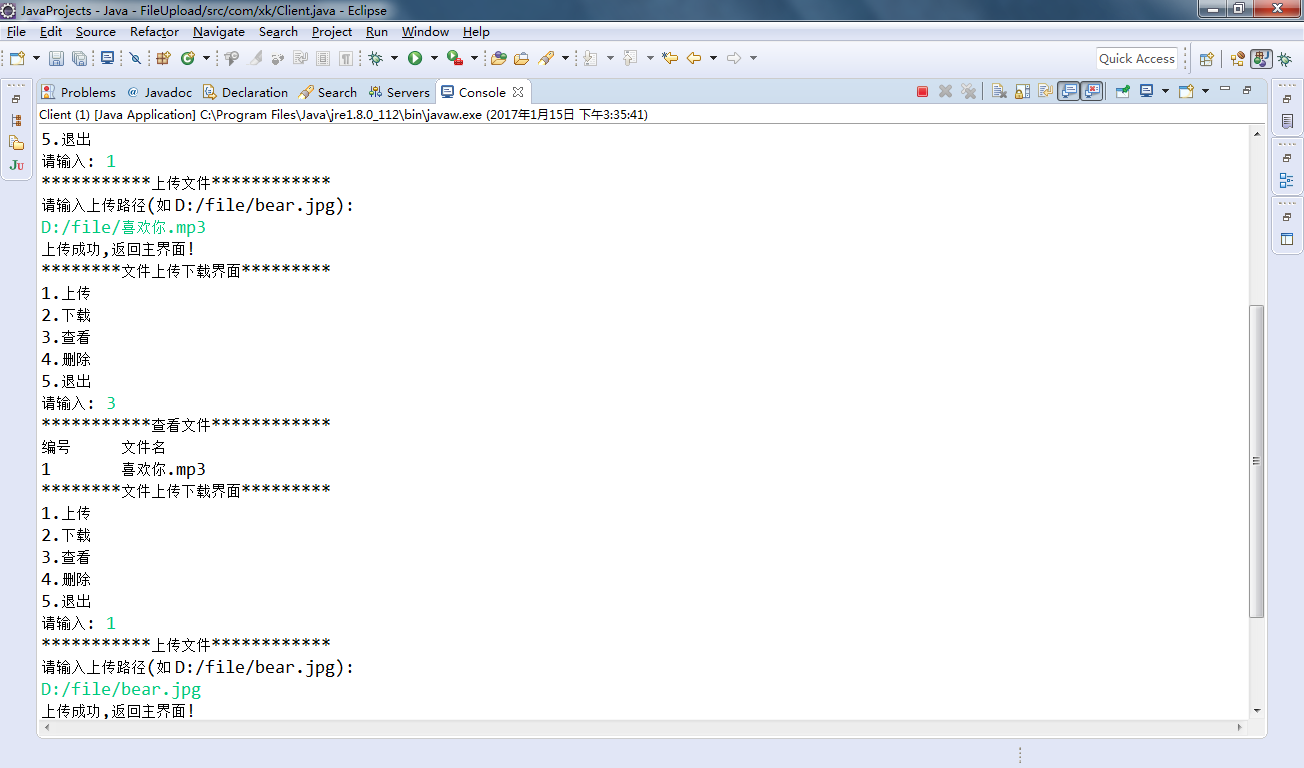Expand the Open Console dropdown arrow
Image resolution: width=1304 pixels, height=768 pixels.
pos(1205,91)
